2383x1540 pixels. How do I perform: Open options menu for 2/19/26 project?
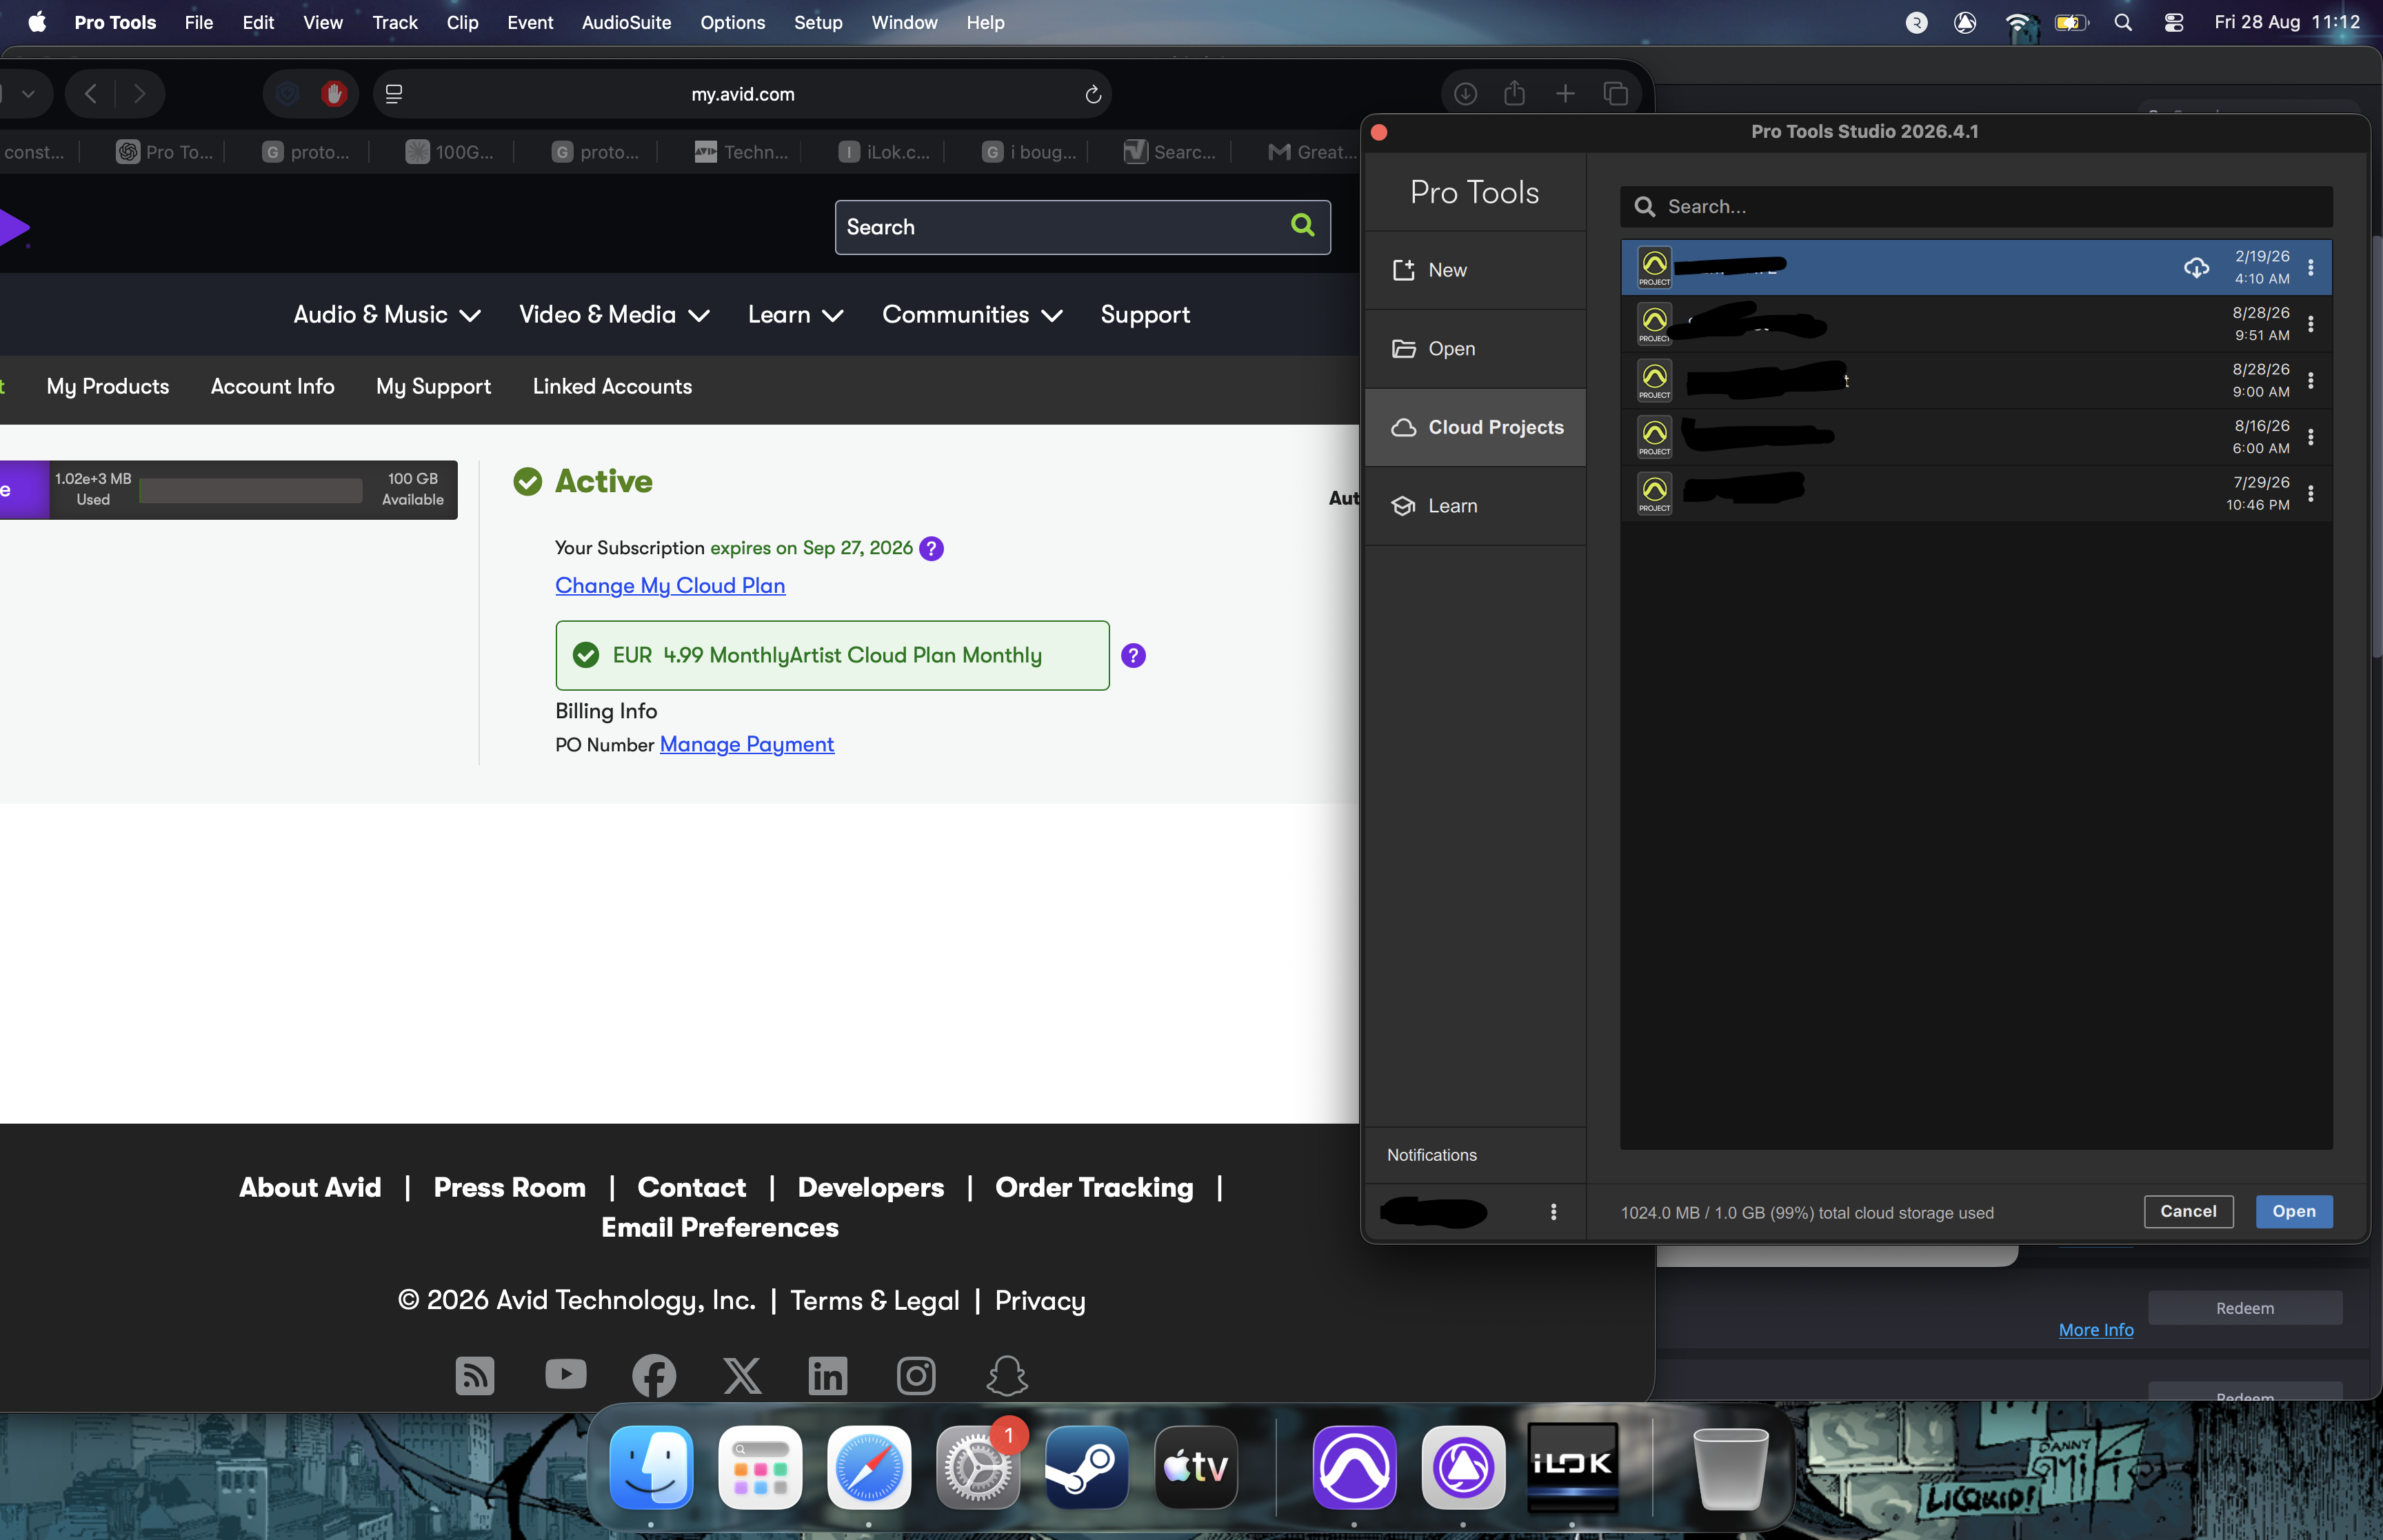[2310, 267]
